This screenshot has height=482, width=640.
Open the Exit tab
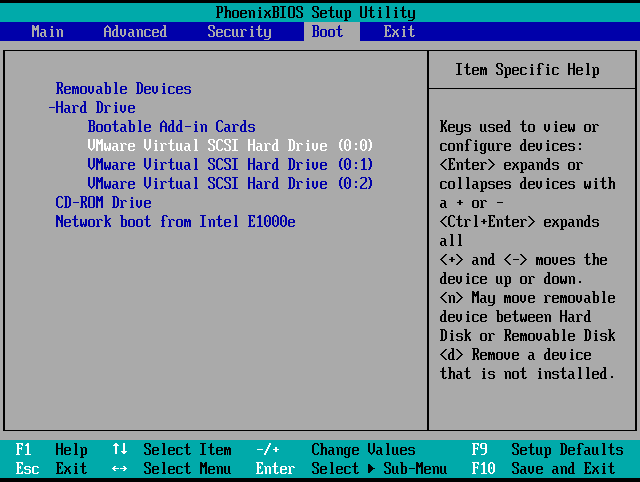point(399,32)
